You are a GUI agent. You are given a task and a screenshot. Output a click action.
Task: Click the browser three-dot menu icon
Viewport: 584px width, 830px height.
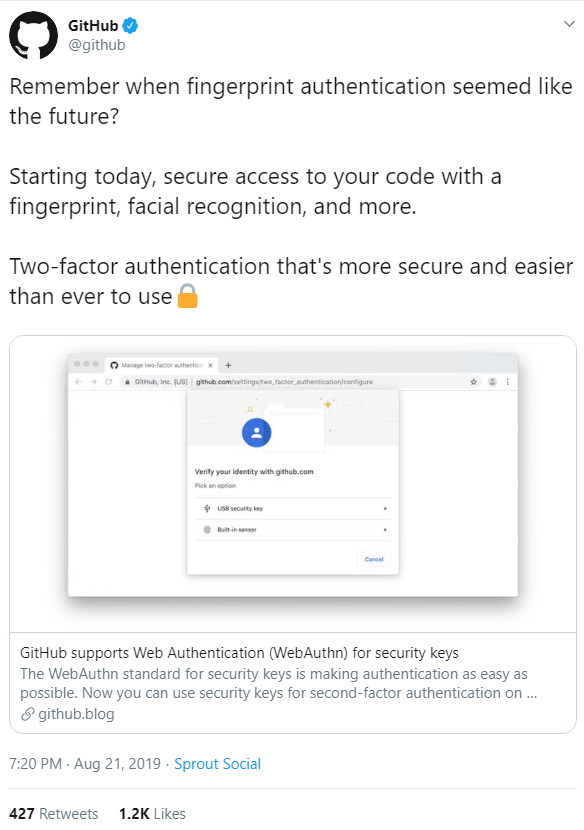pos(508,382)
